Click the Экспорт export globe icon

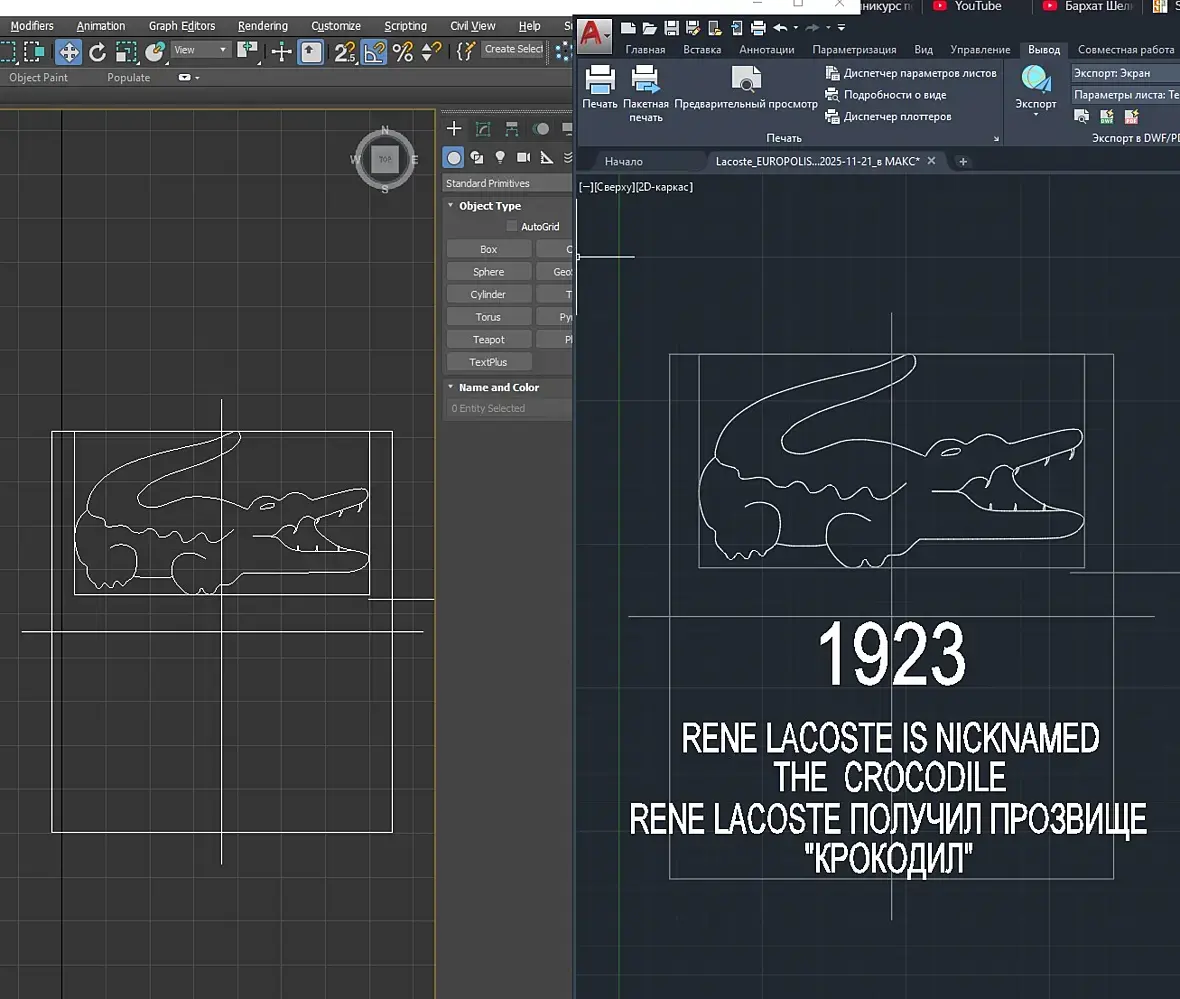1035,80
